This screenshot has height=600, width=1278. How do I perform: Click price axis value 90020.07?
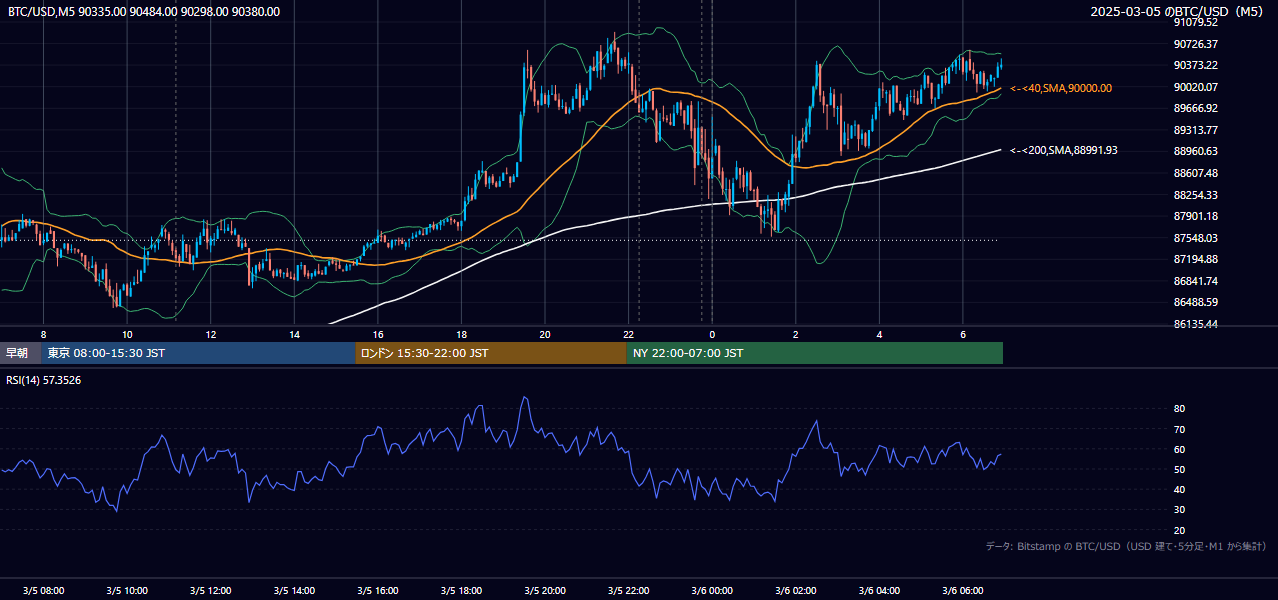1195,87
